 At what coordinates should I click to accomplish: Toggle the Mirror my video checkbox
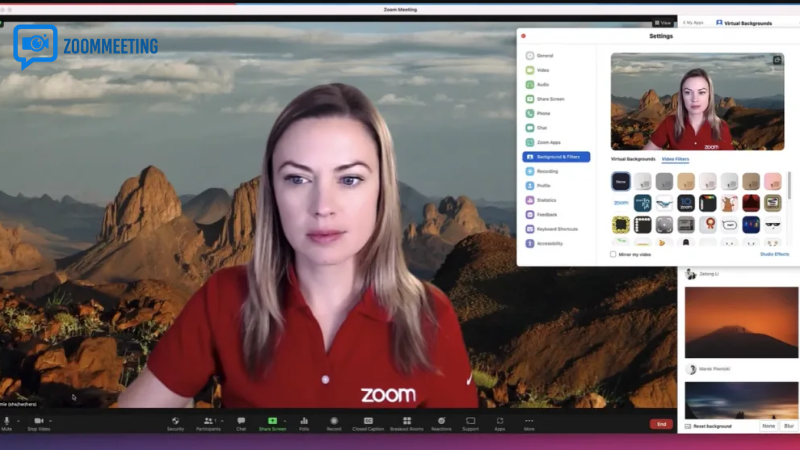(613, 254)
